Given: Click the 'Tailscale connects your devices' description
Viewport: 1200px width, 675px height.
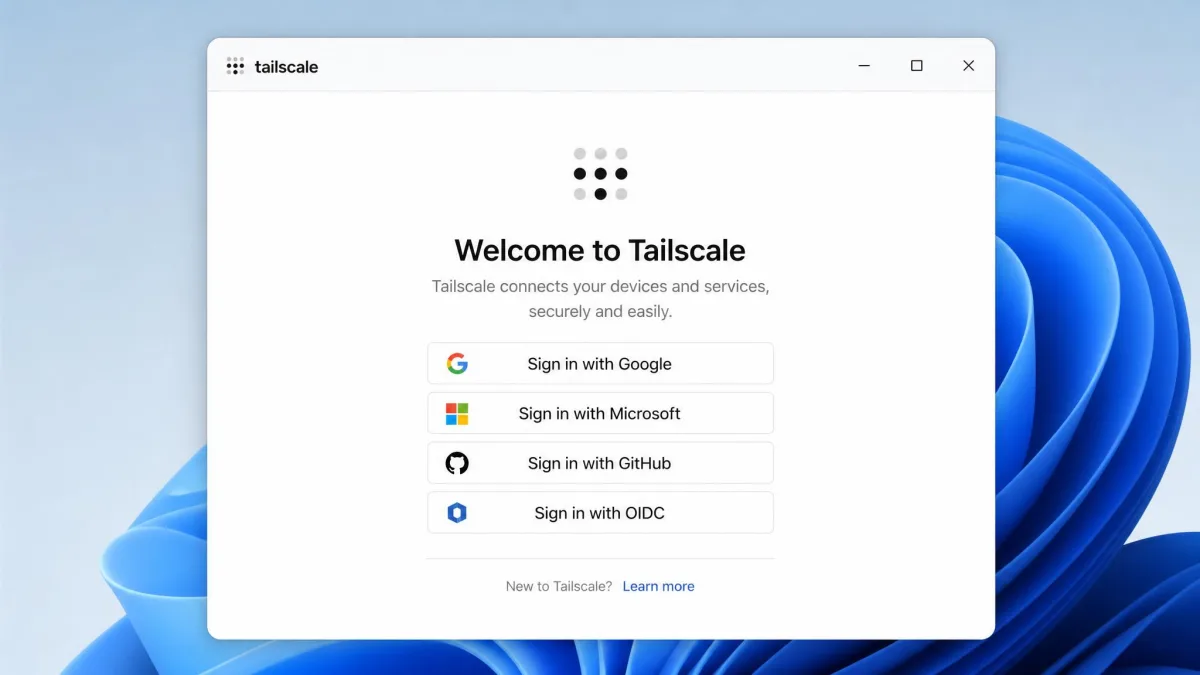Looking at the screenshot, I should pyautogui.click(x=600, y=298).
